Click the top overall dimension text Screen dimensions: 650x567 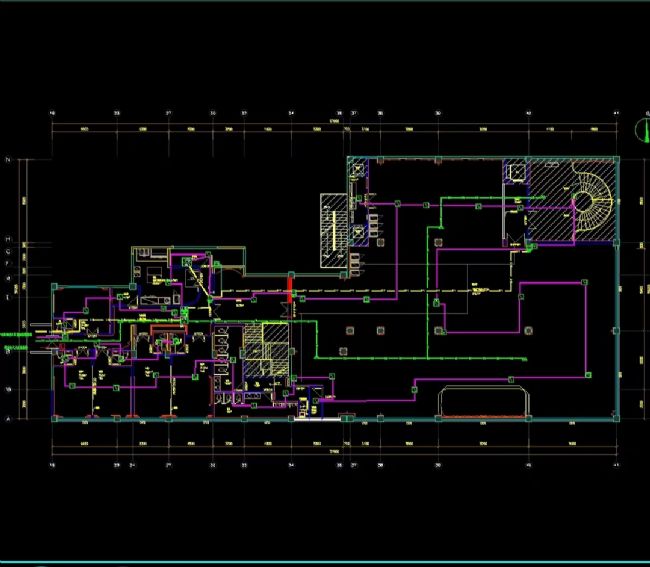tap(321, 123)
